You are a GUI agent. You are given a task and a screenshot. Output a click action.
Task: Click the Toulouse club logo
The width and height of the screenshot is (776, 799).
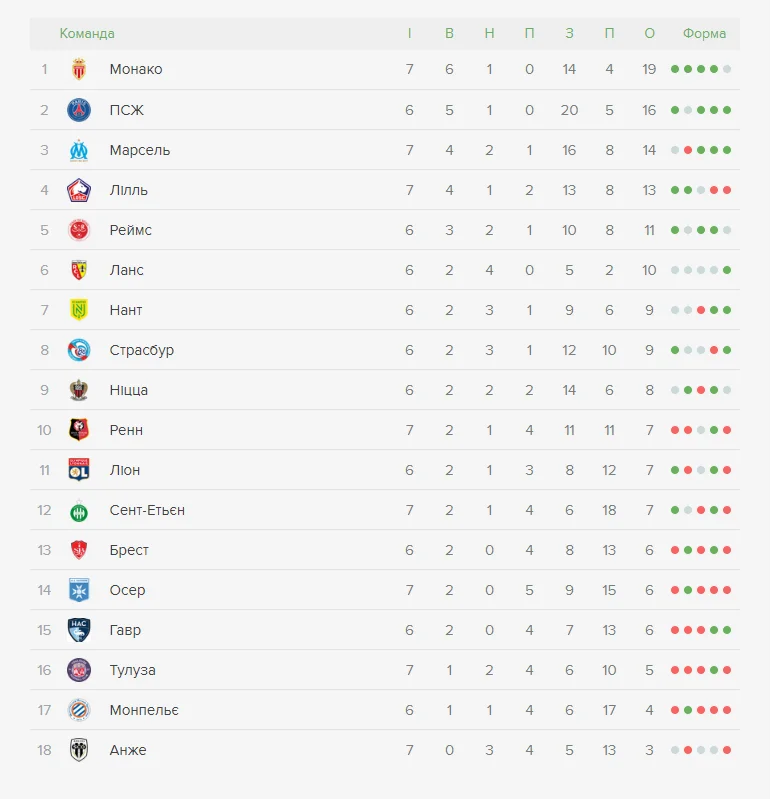(79, 670)
